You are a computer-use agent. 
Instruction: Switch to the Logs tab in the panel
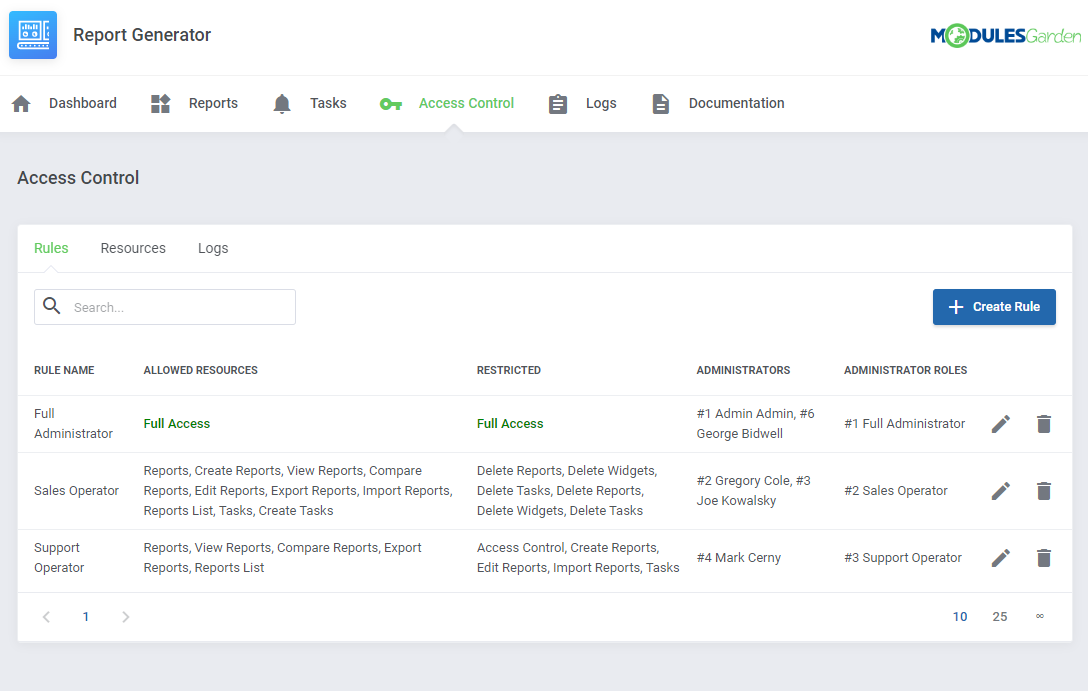[213, 248]
